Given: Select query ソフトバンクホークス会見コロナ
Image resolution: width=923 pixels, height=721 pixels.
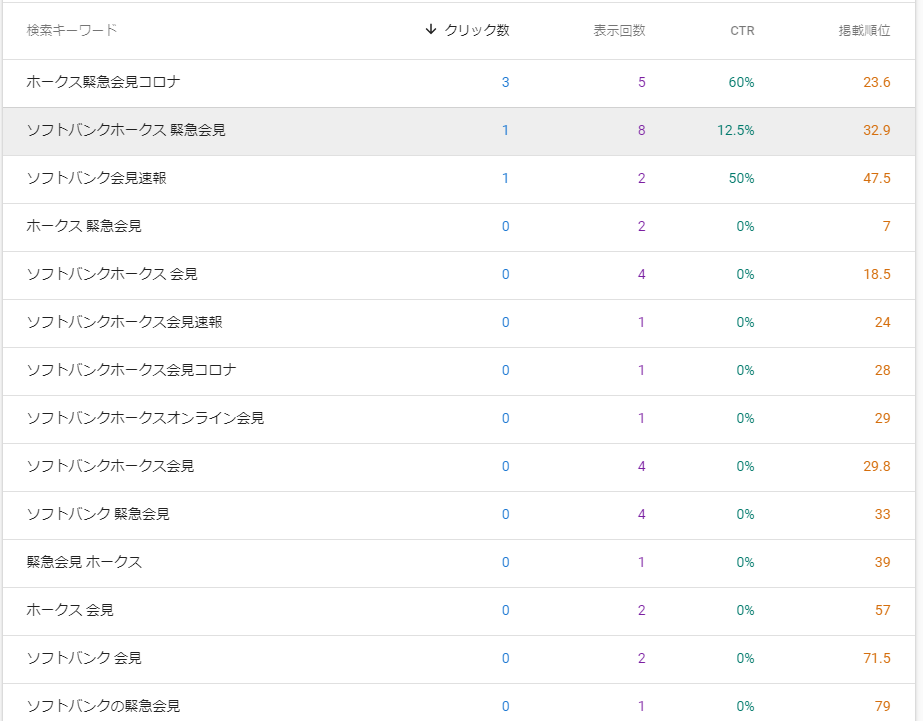Looking at the screenshot, I should click(x=131, y=370).
